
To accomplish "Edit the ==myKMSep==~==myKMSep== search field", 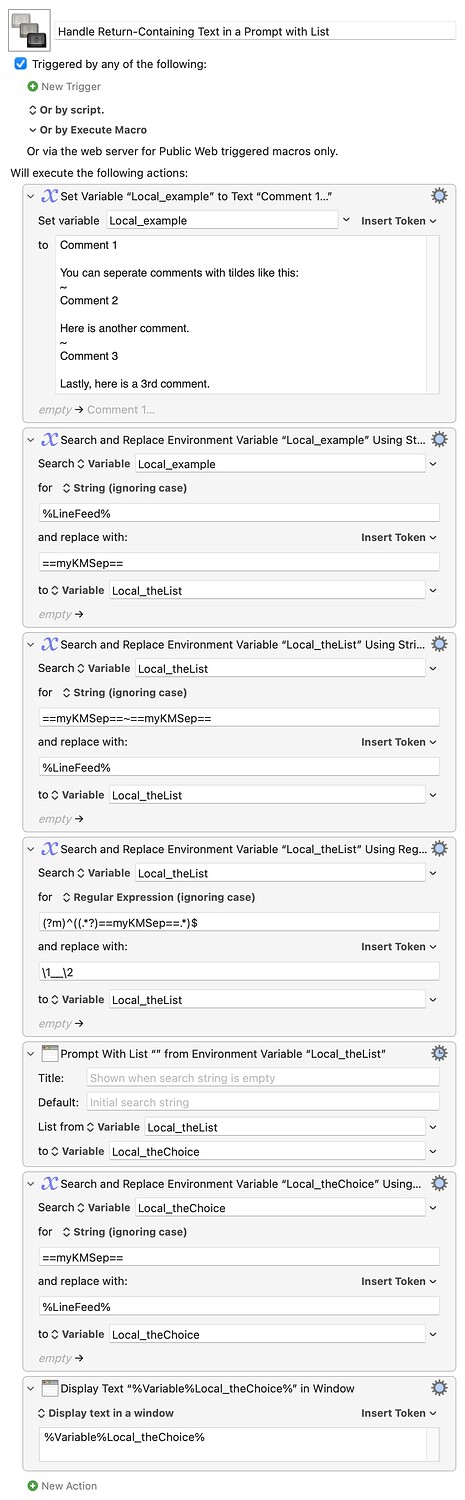I will 238,717.
